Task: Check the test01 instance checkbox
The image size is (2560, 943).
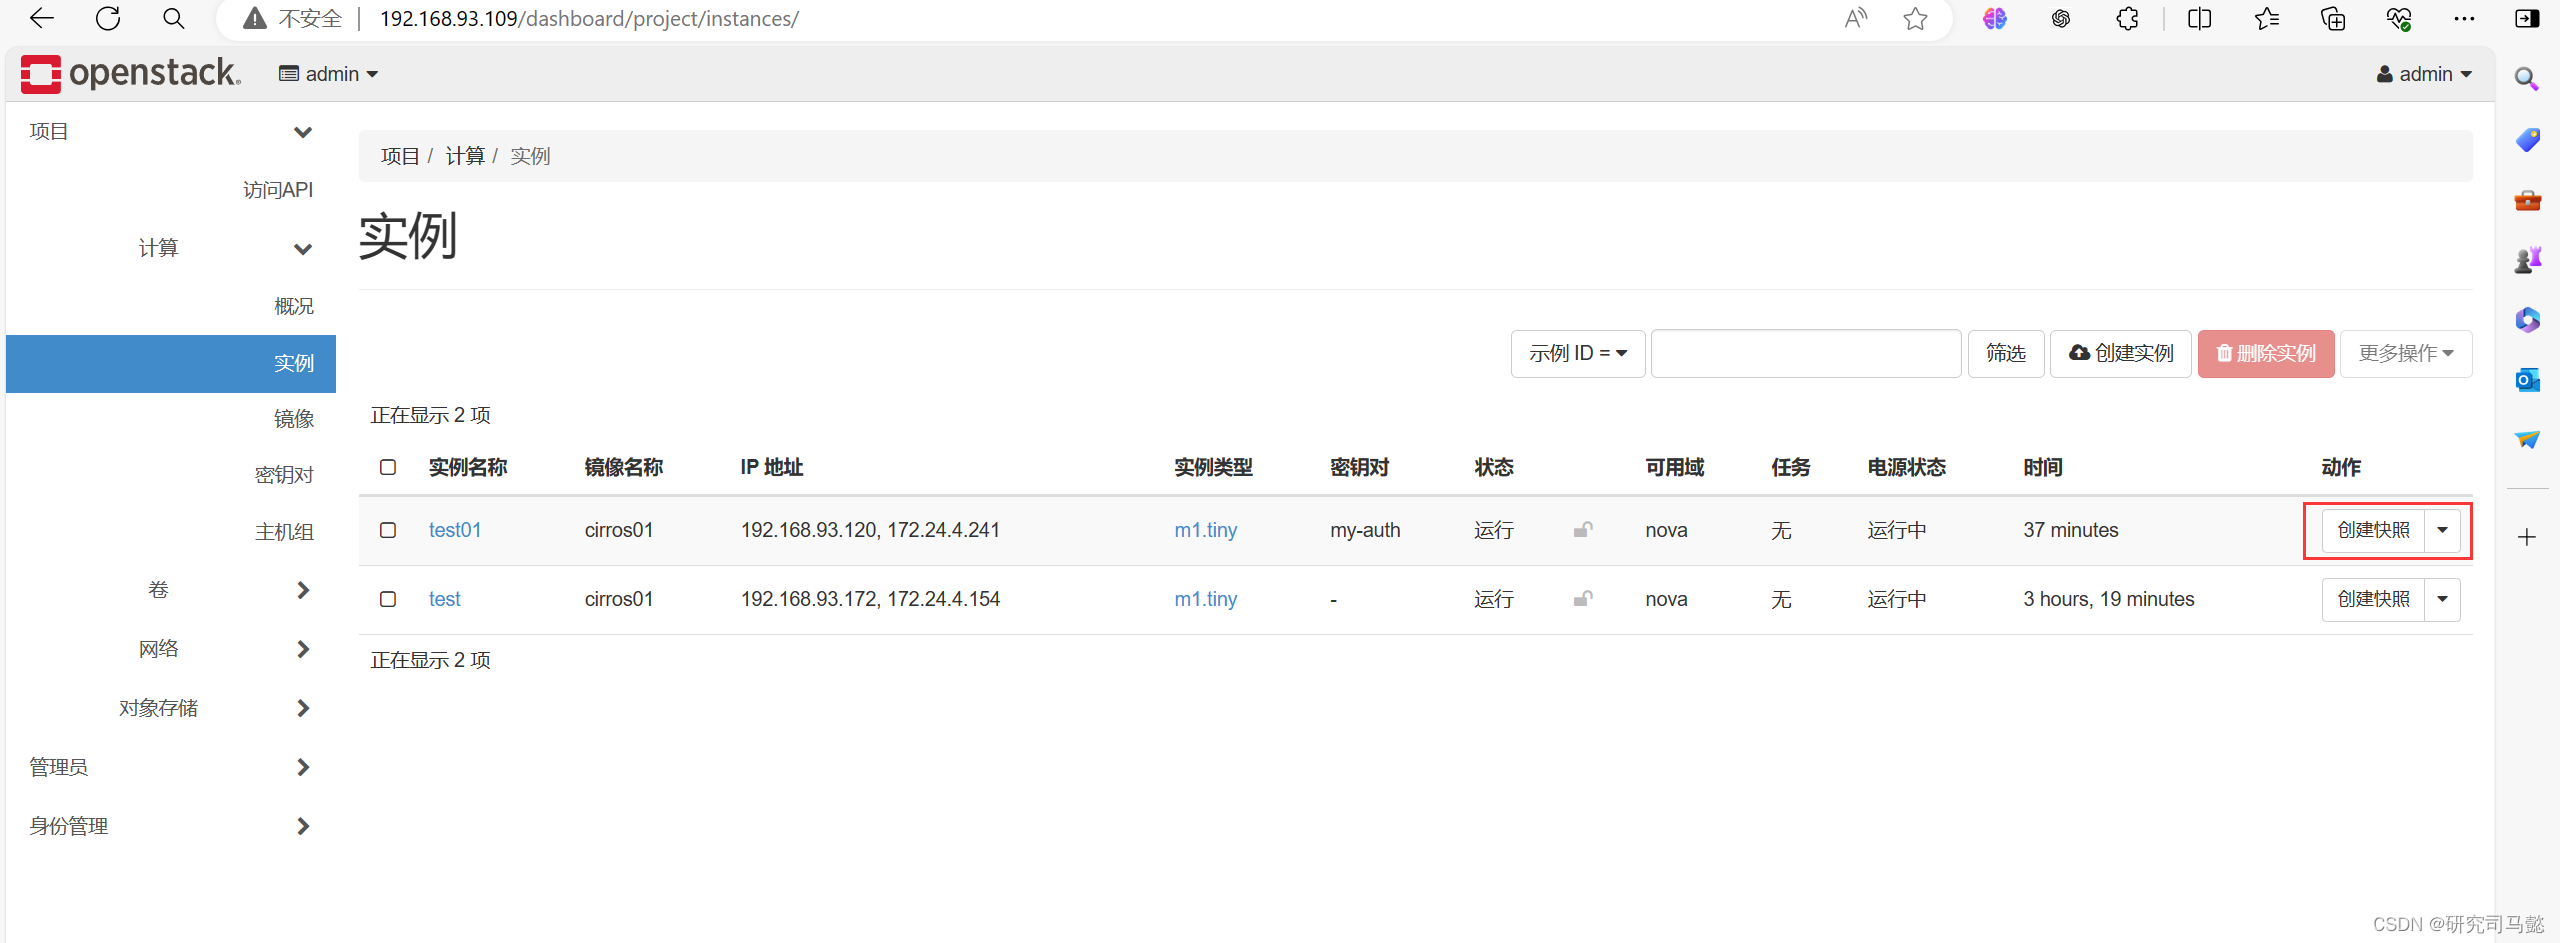Action: pos(388,530)
